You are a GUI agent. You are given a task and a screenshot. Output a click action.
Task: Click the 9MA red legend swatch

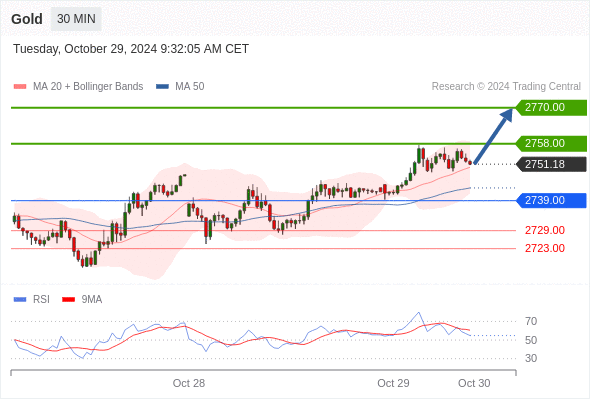click(68, 300)
